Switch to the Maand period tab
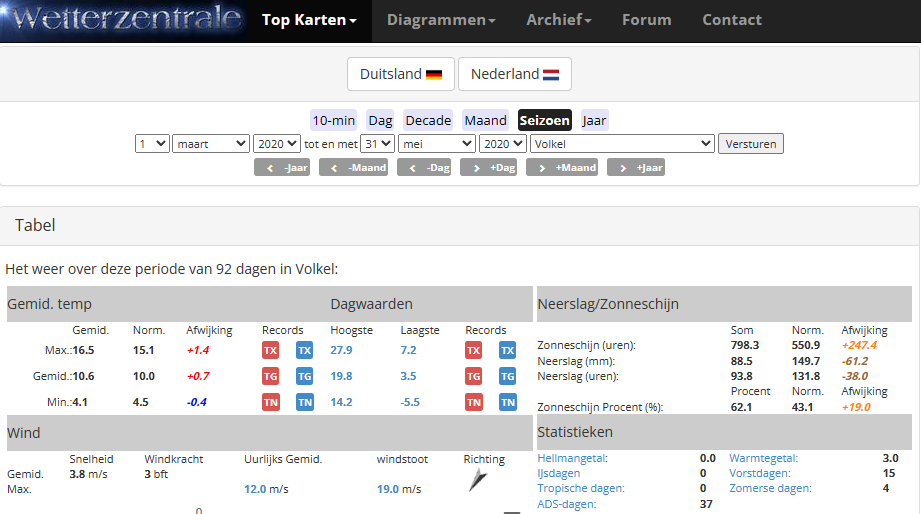 click(x=485, y=120)
